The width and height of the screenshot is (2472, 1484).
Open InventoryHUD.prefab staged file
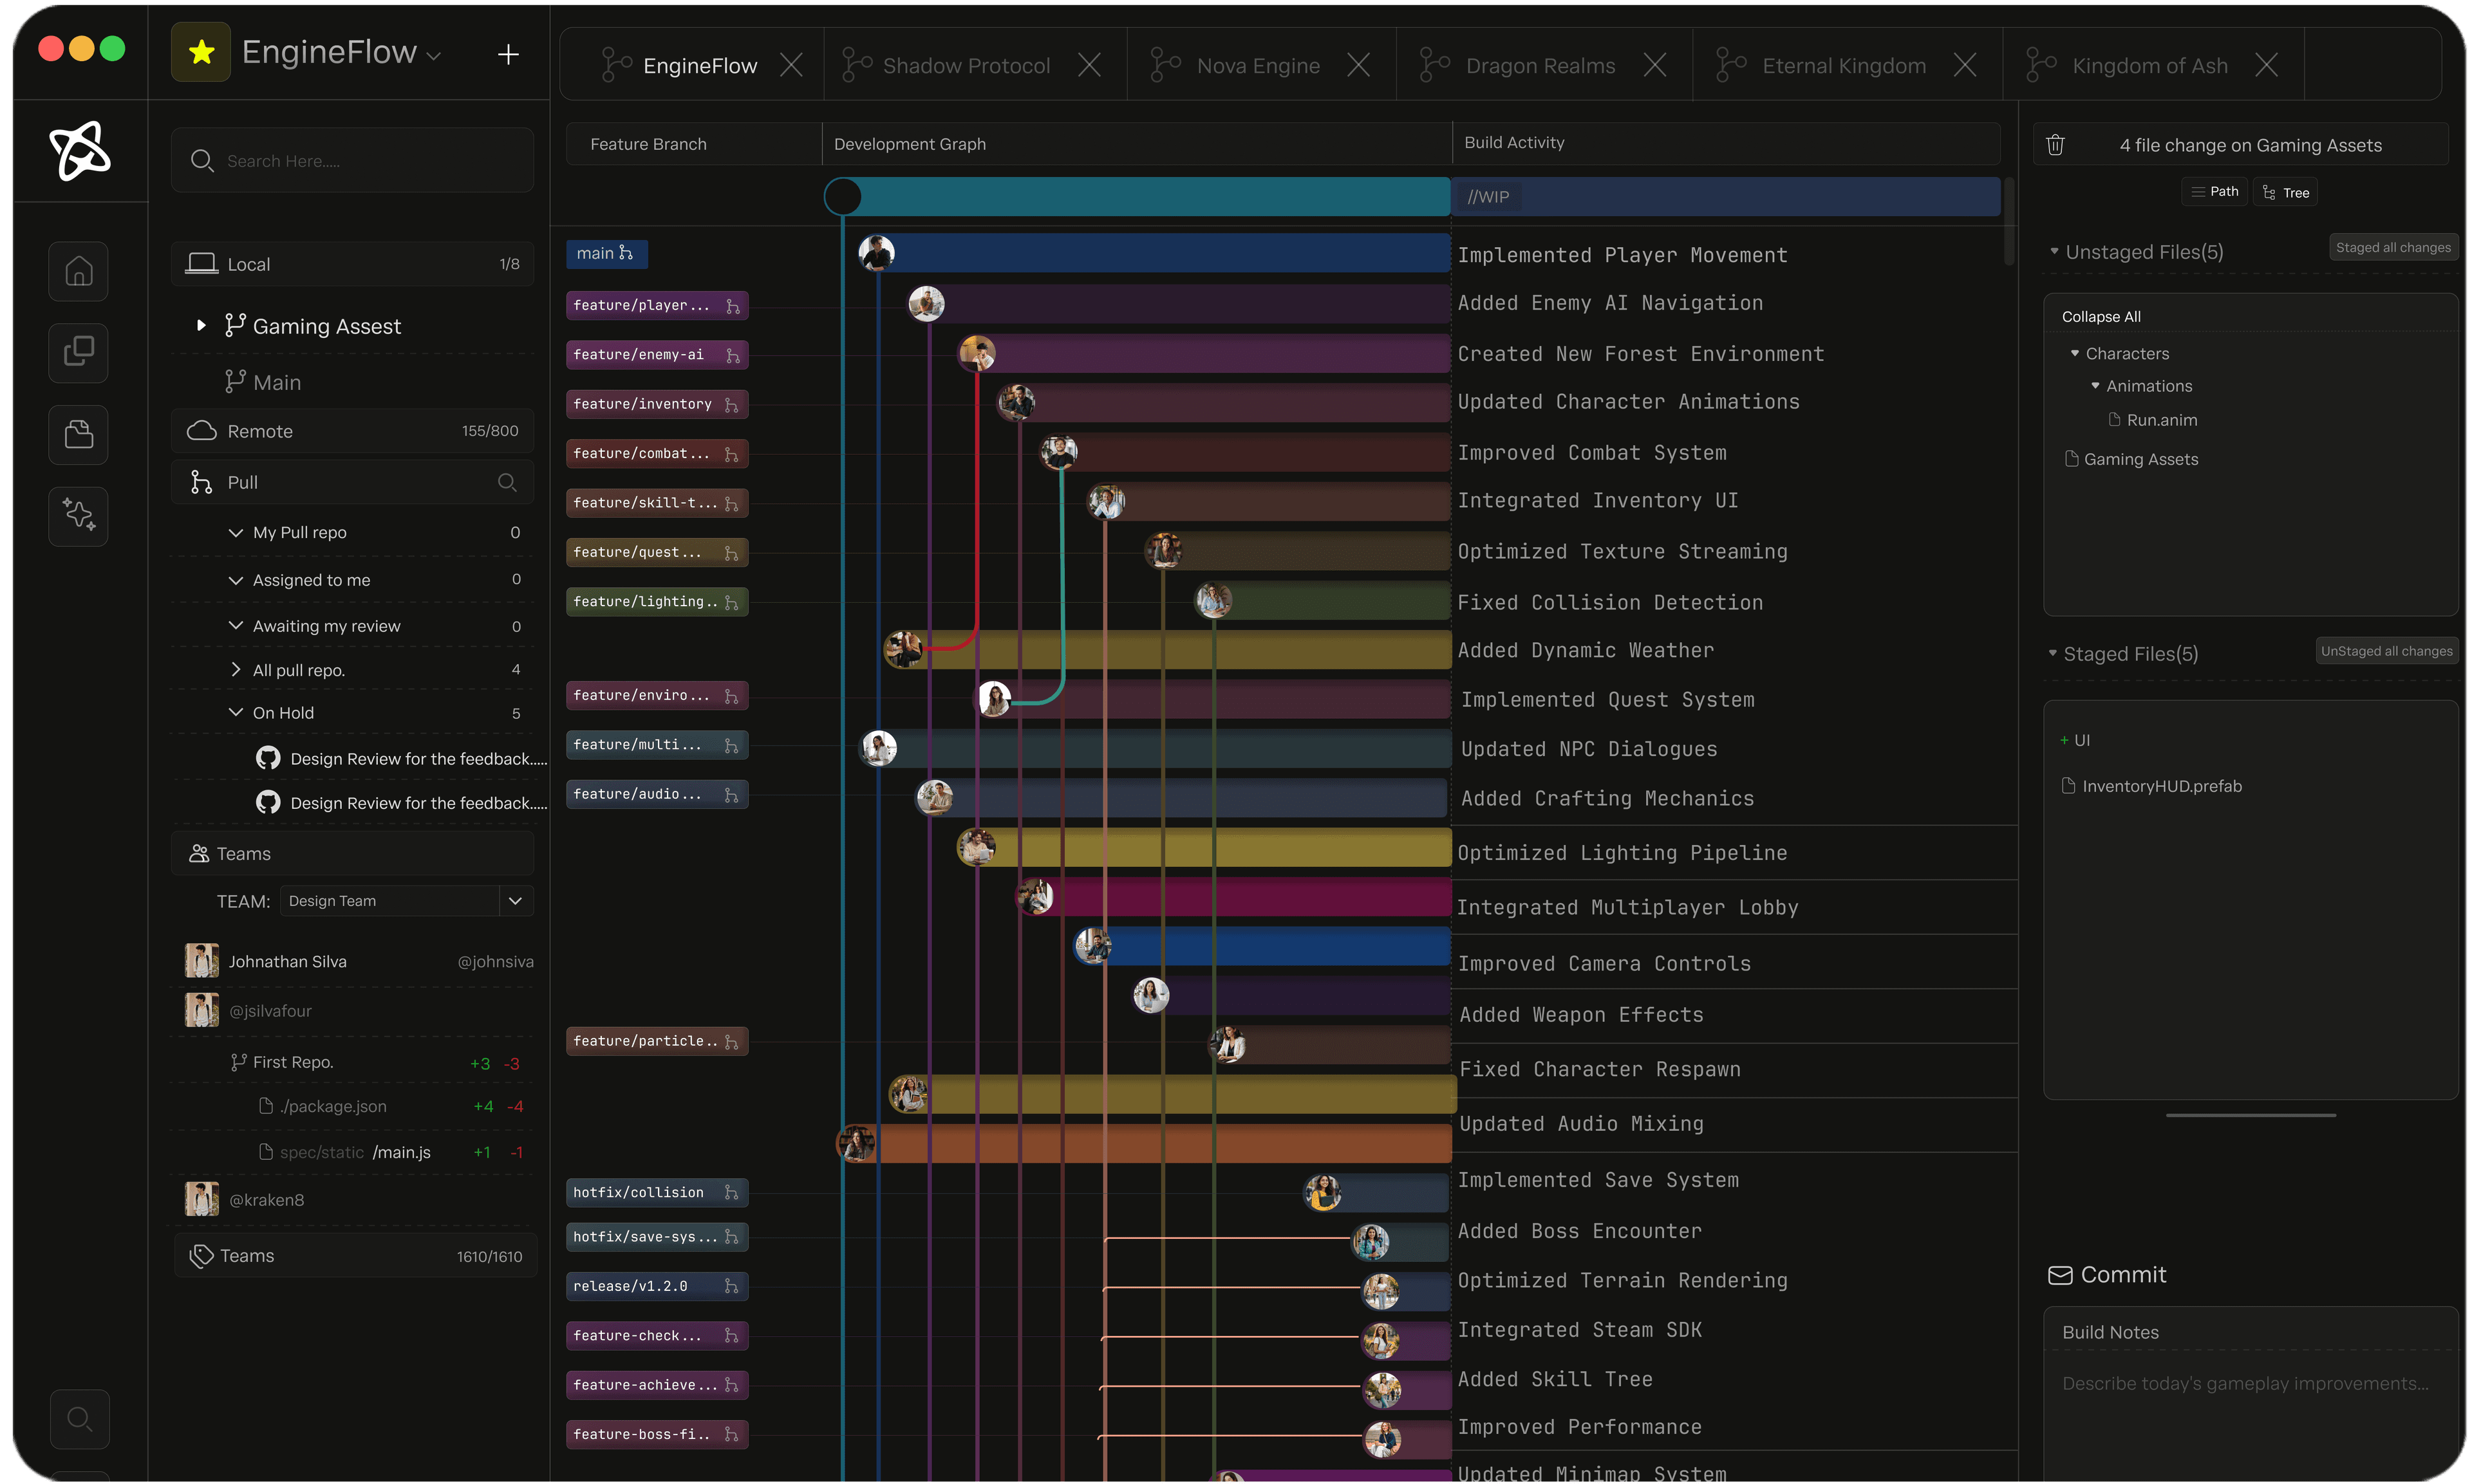click(x=2152, y=786)
